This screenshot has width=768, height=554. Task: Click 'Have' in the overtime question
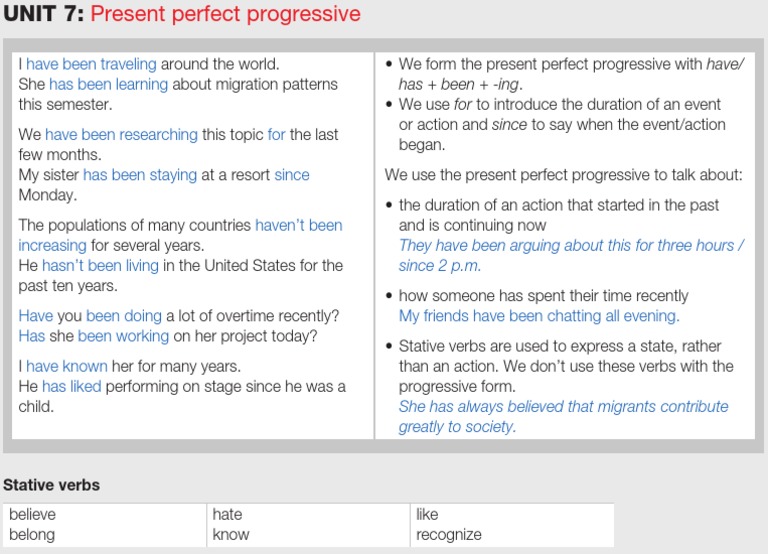(x=36, y=316)
